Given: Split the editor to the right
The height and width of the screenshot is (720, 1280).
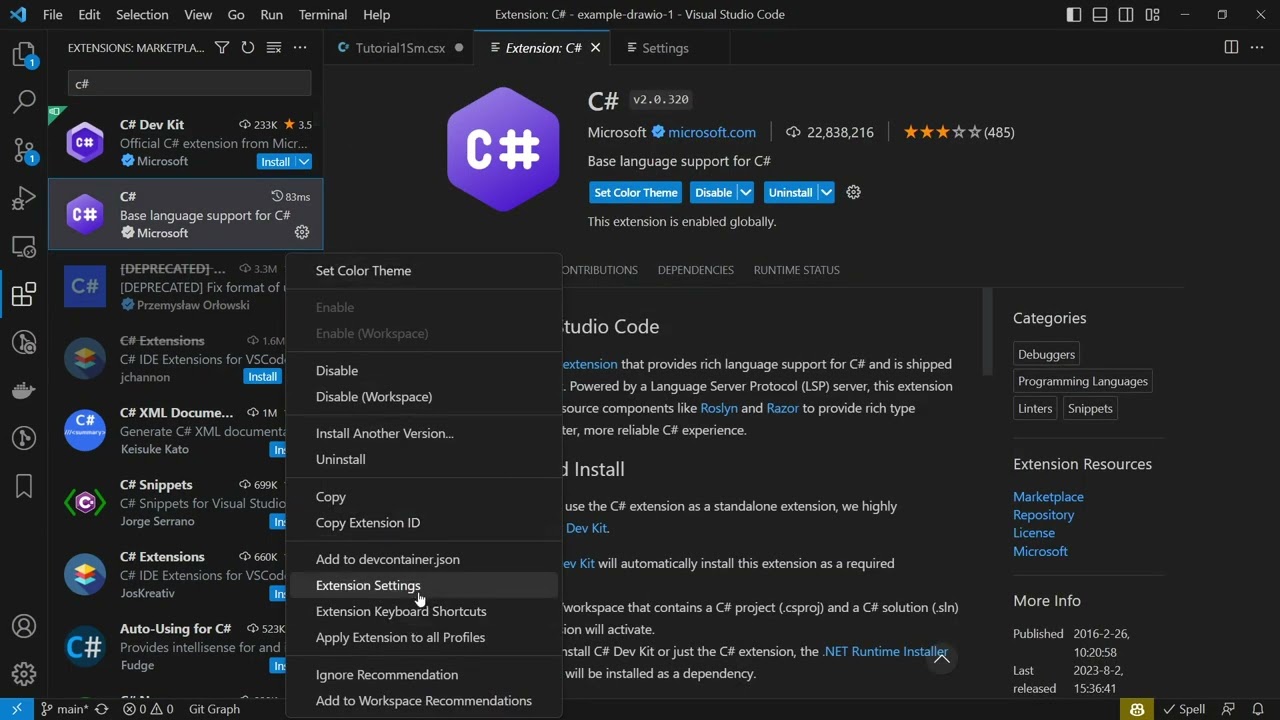Looking at the screenshot, I should coord(1231,48).
